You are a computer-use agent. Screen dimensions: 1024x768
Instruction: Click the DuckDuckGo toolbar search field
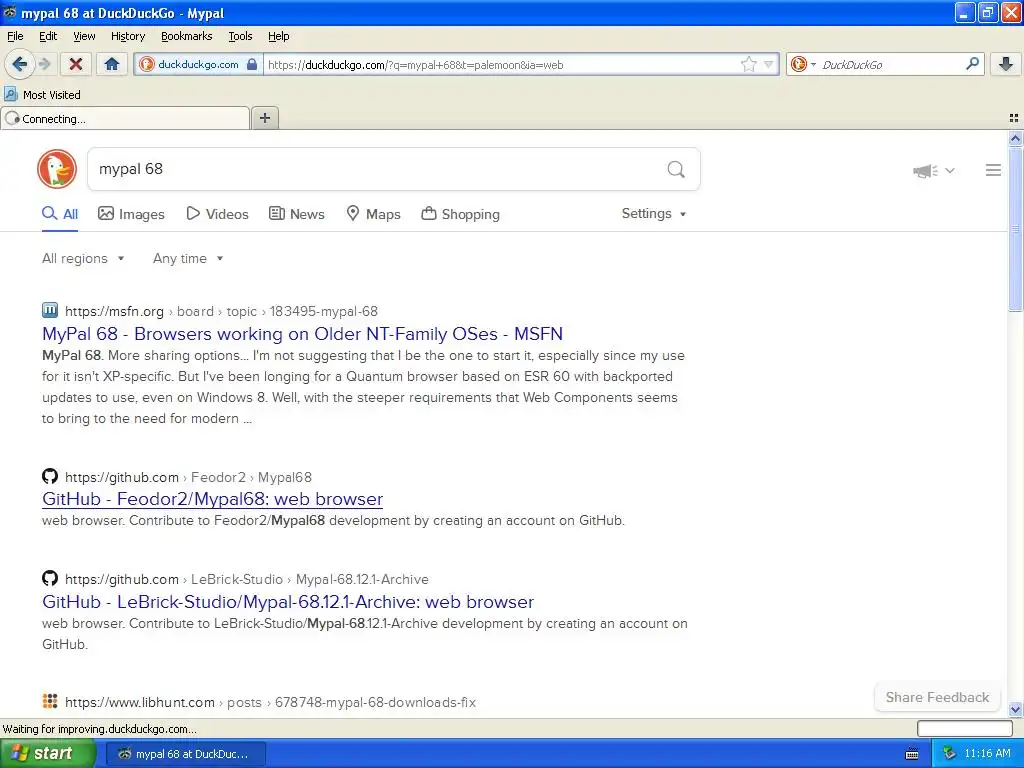coord(889,65)
